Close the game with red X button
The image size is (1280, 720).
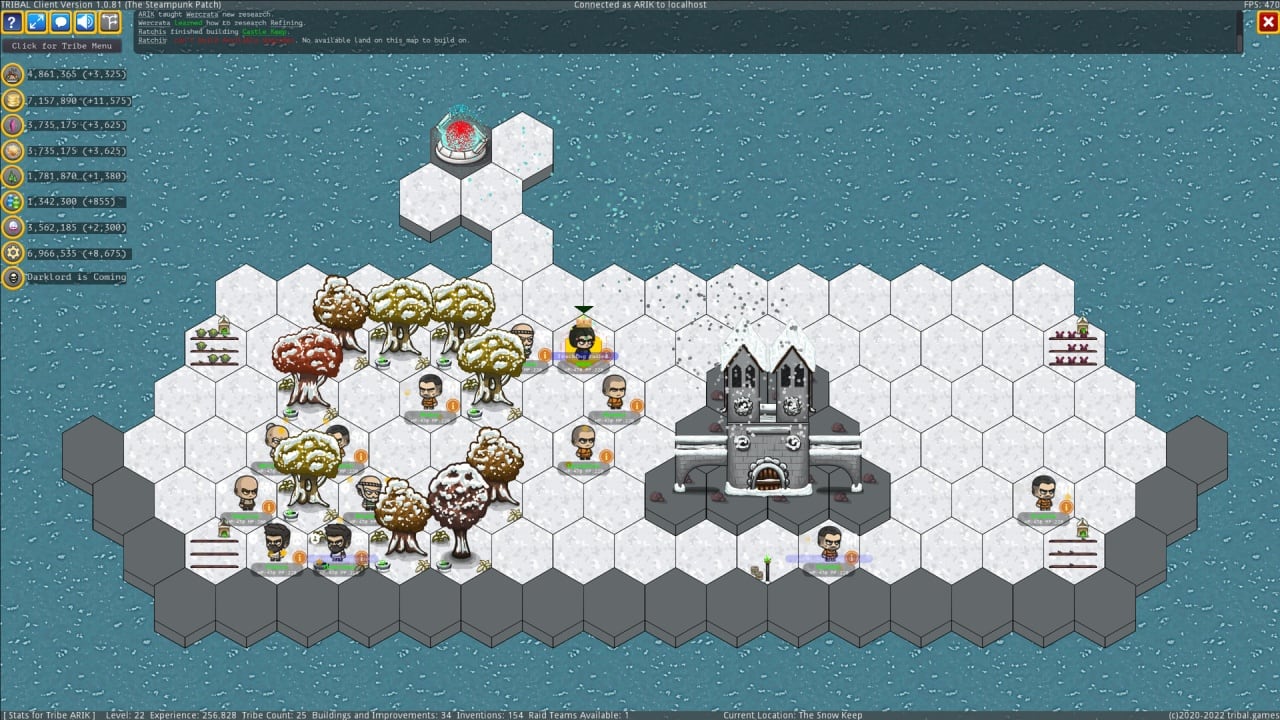click(x=1267, y=22)
